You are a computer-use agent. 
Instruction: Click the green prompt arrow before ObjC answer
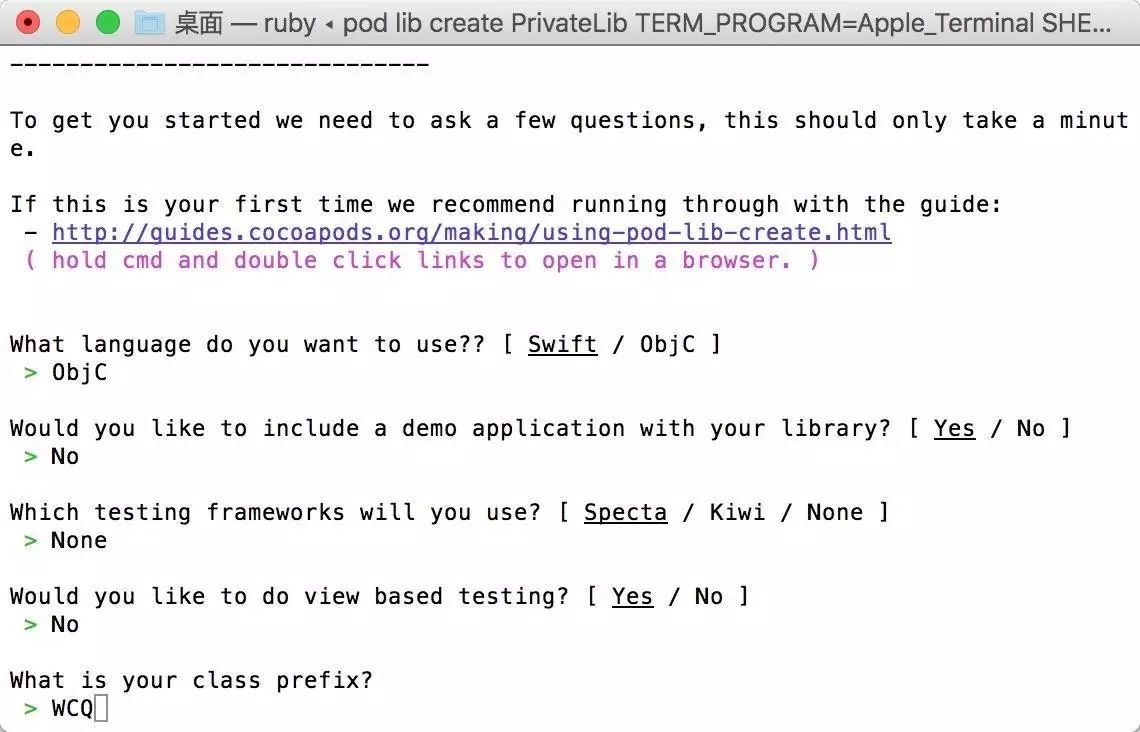tap(31, 373)
